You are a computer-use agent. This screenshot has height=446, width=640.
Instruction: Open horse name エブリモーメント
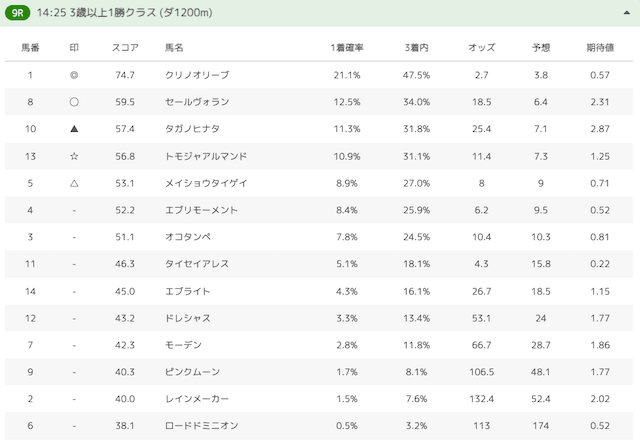point(201,210)
